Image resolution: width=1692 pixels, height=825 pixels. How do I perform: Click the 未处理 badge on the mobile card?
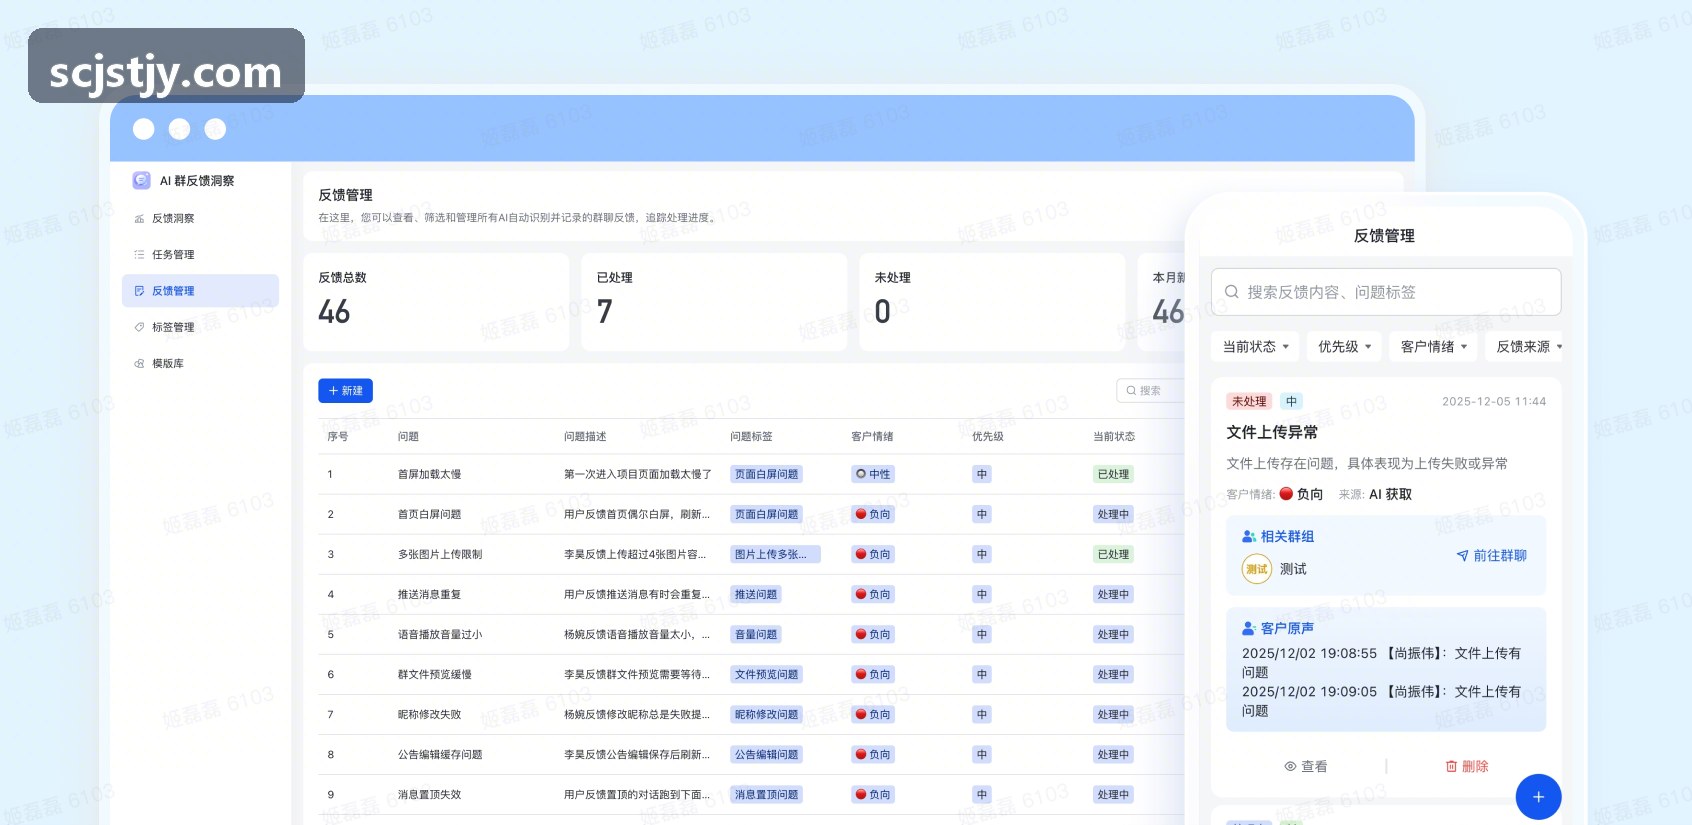(1249, 402)
